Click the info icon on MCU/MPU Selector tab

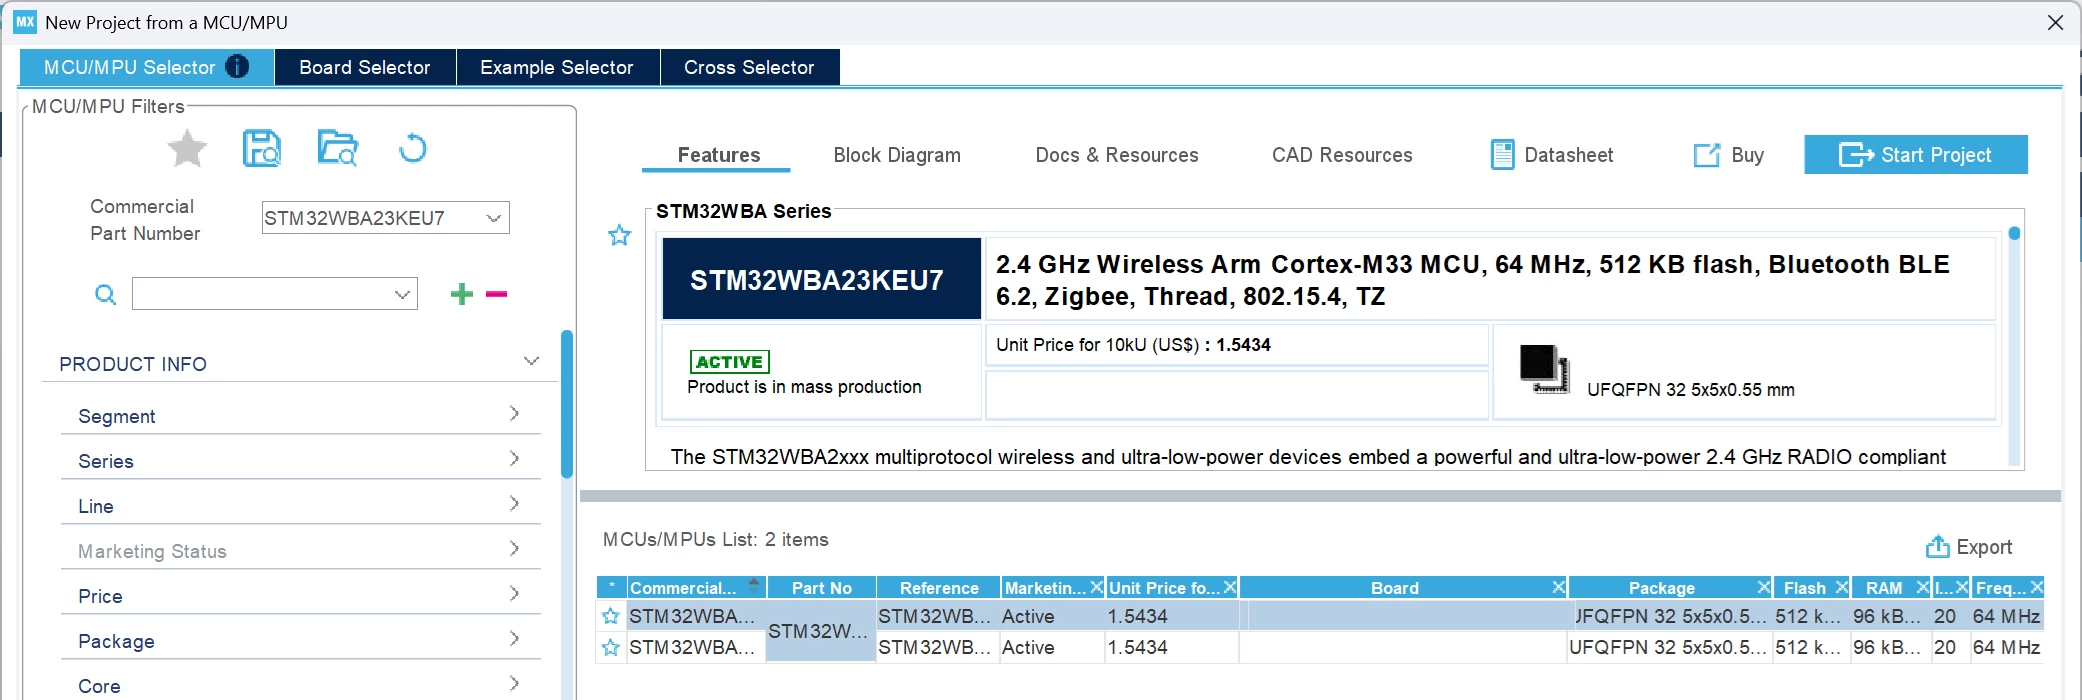pyautogui.click(x=237, y=67)
